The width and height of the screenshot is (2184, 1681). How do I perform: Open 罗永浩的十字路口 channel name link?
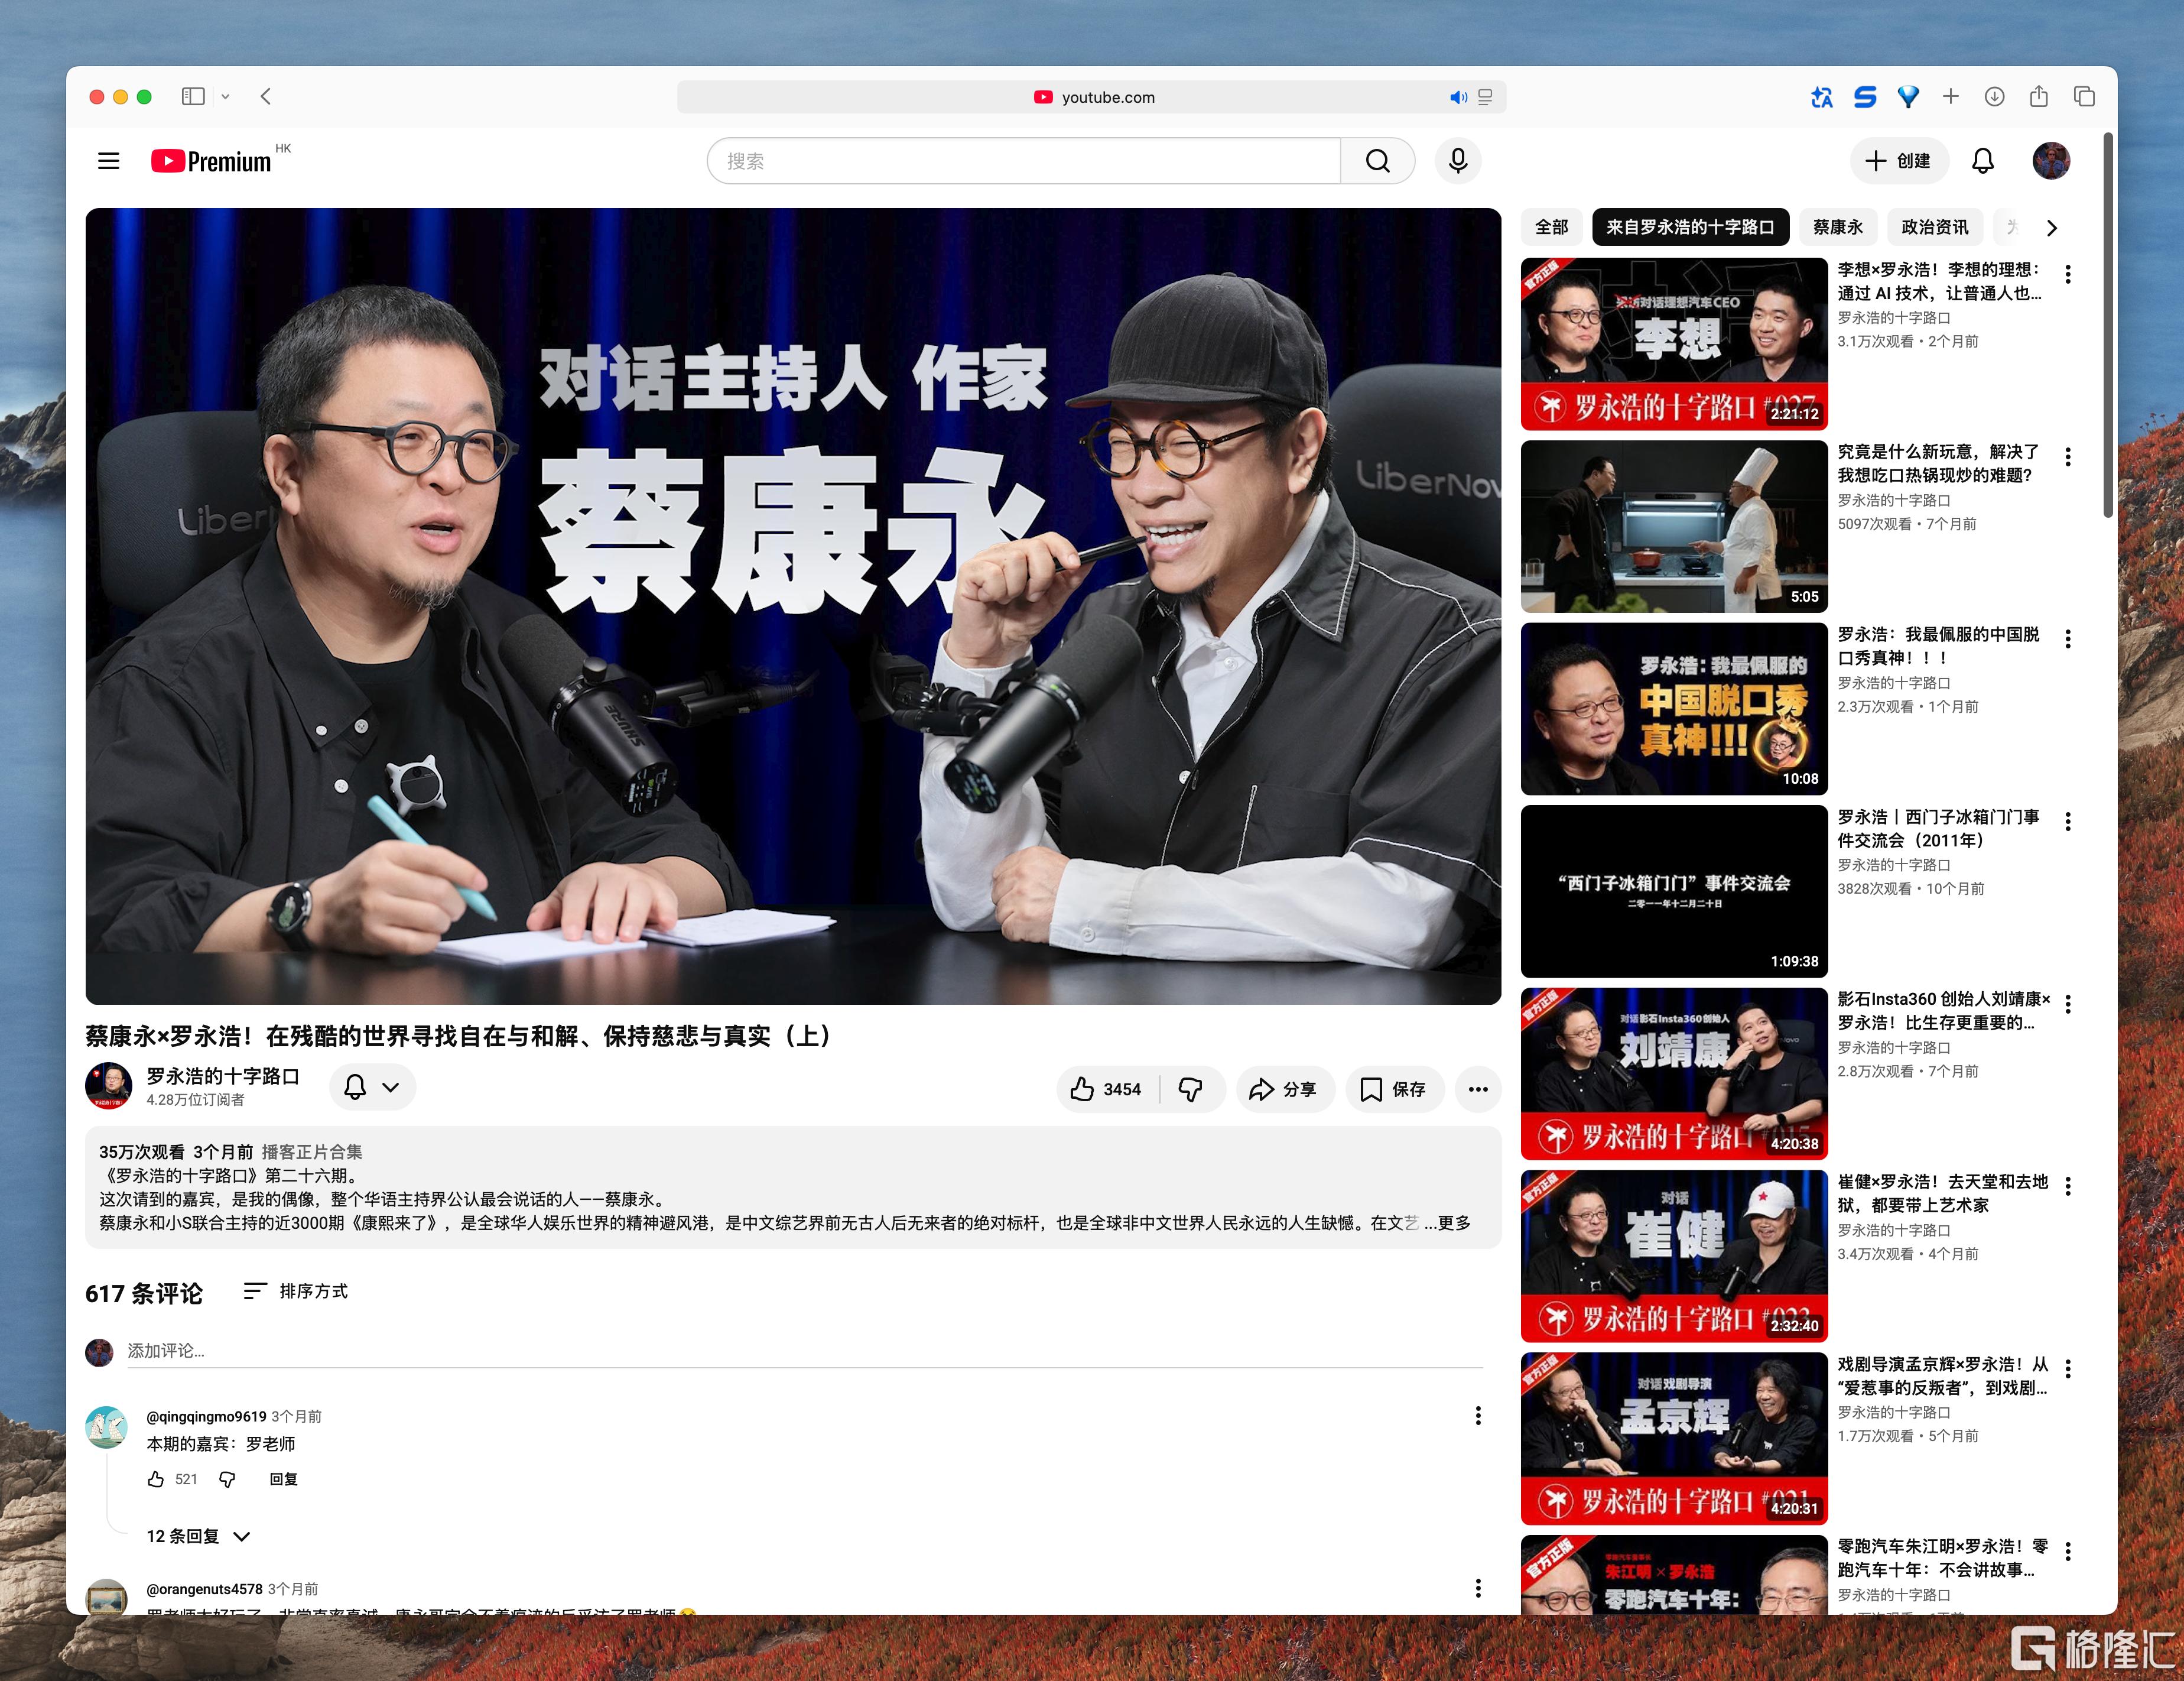click(x=223, y=1076)
